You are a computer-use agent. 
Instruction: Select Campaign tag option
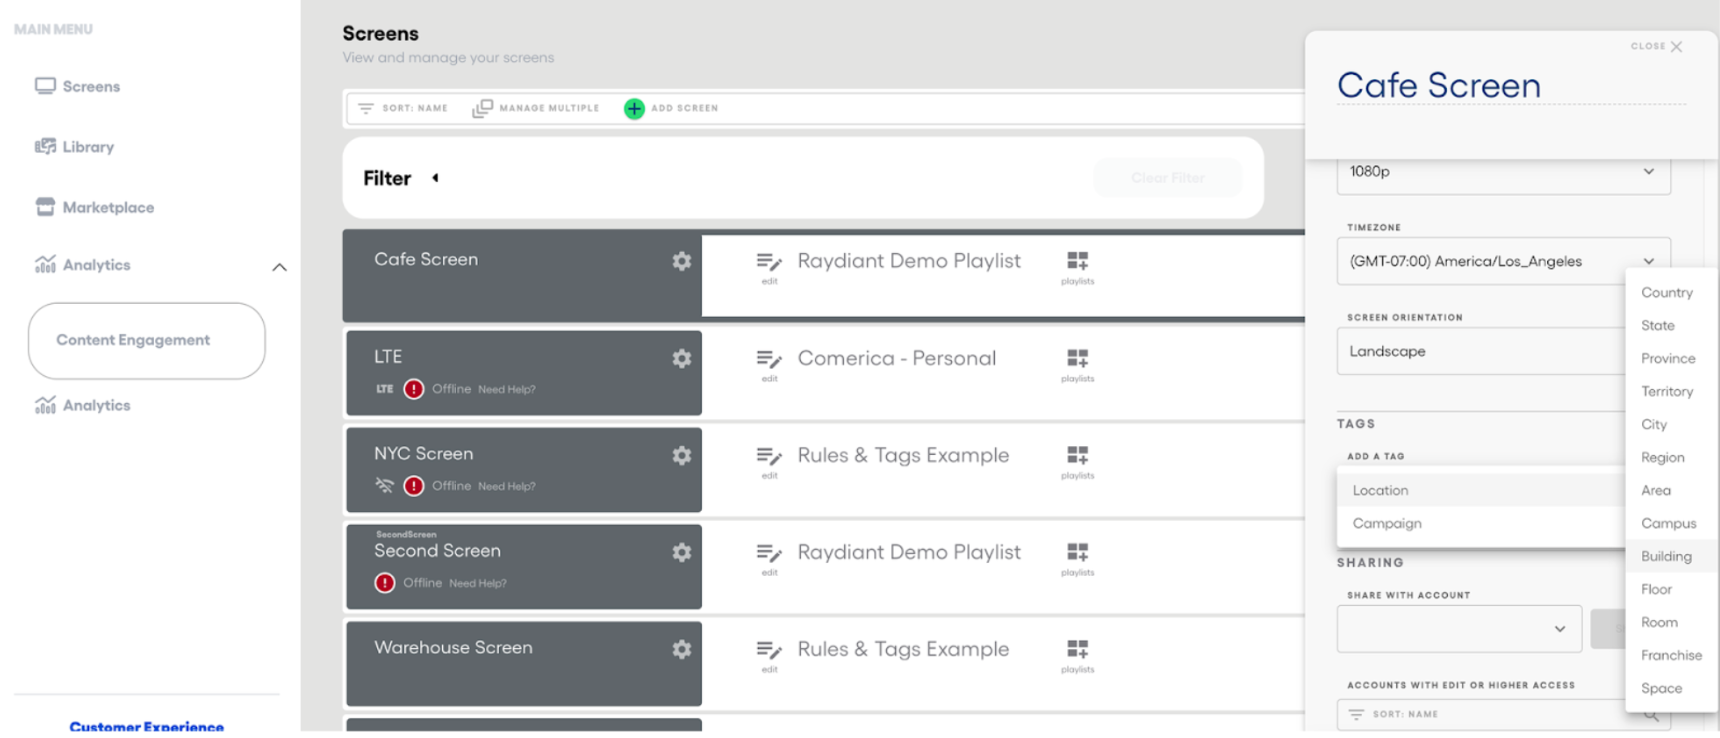(x=1480, y=523)
